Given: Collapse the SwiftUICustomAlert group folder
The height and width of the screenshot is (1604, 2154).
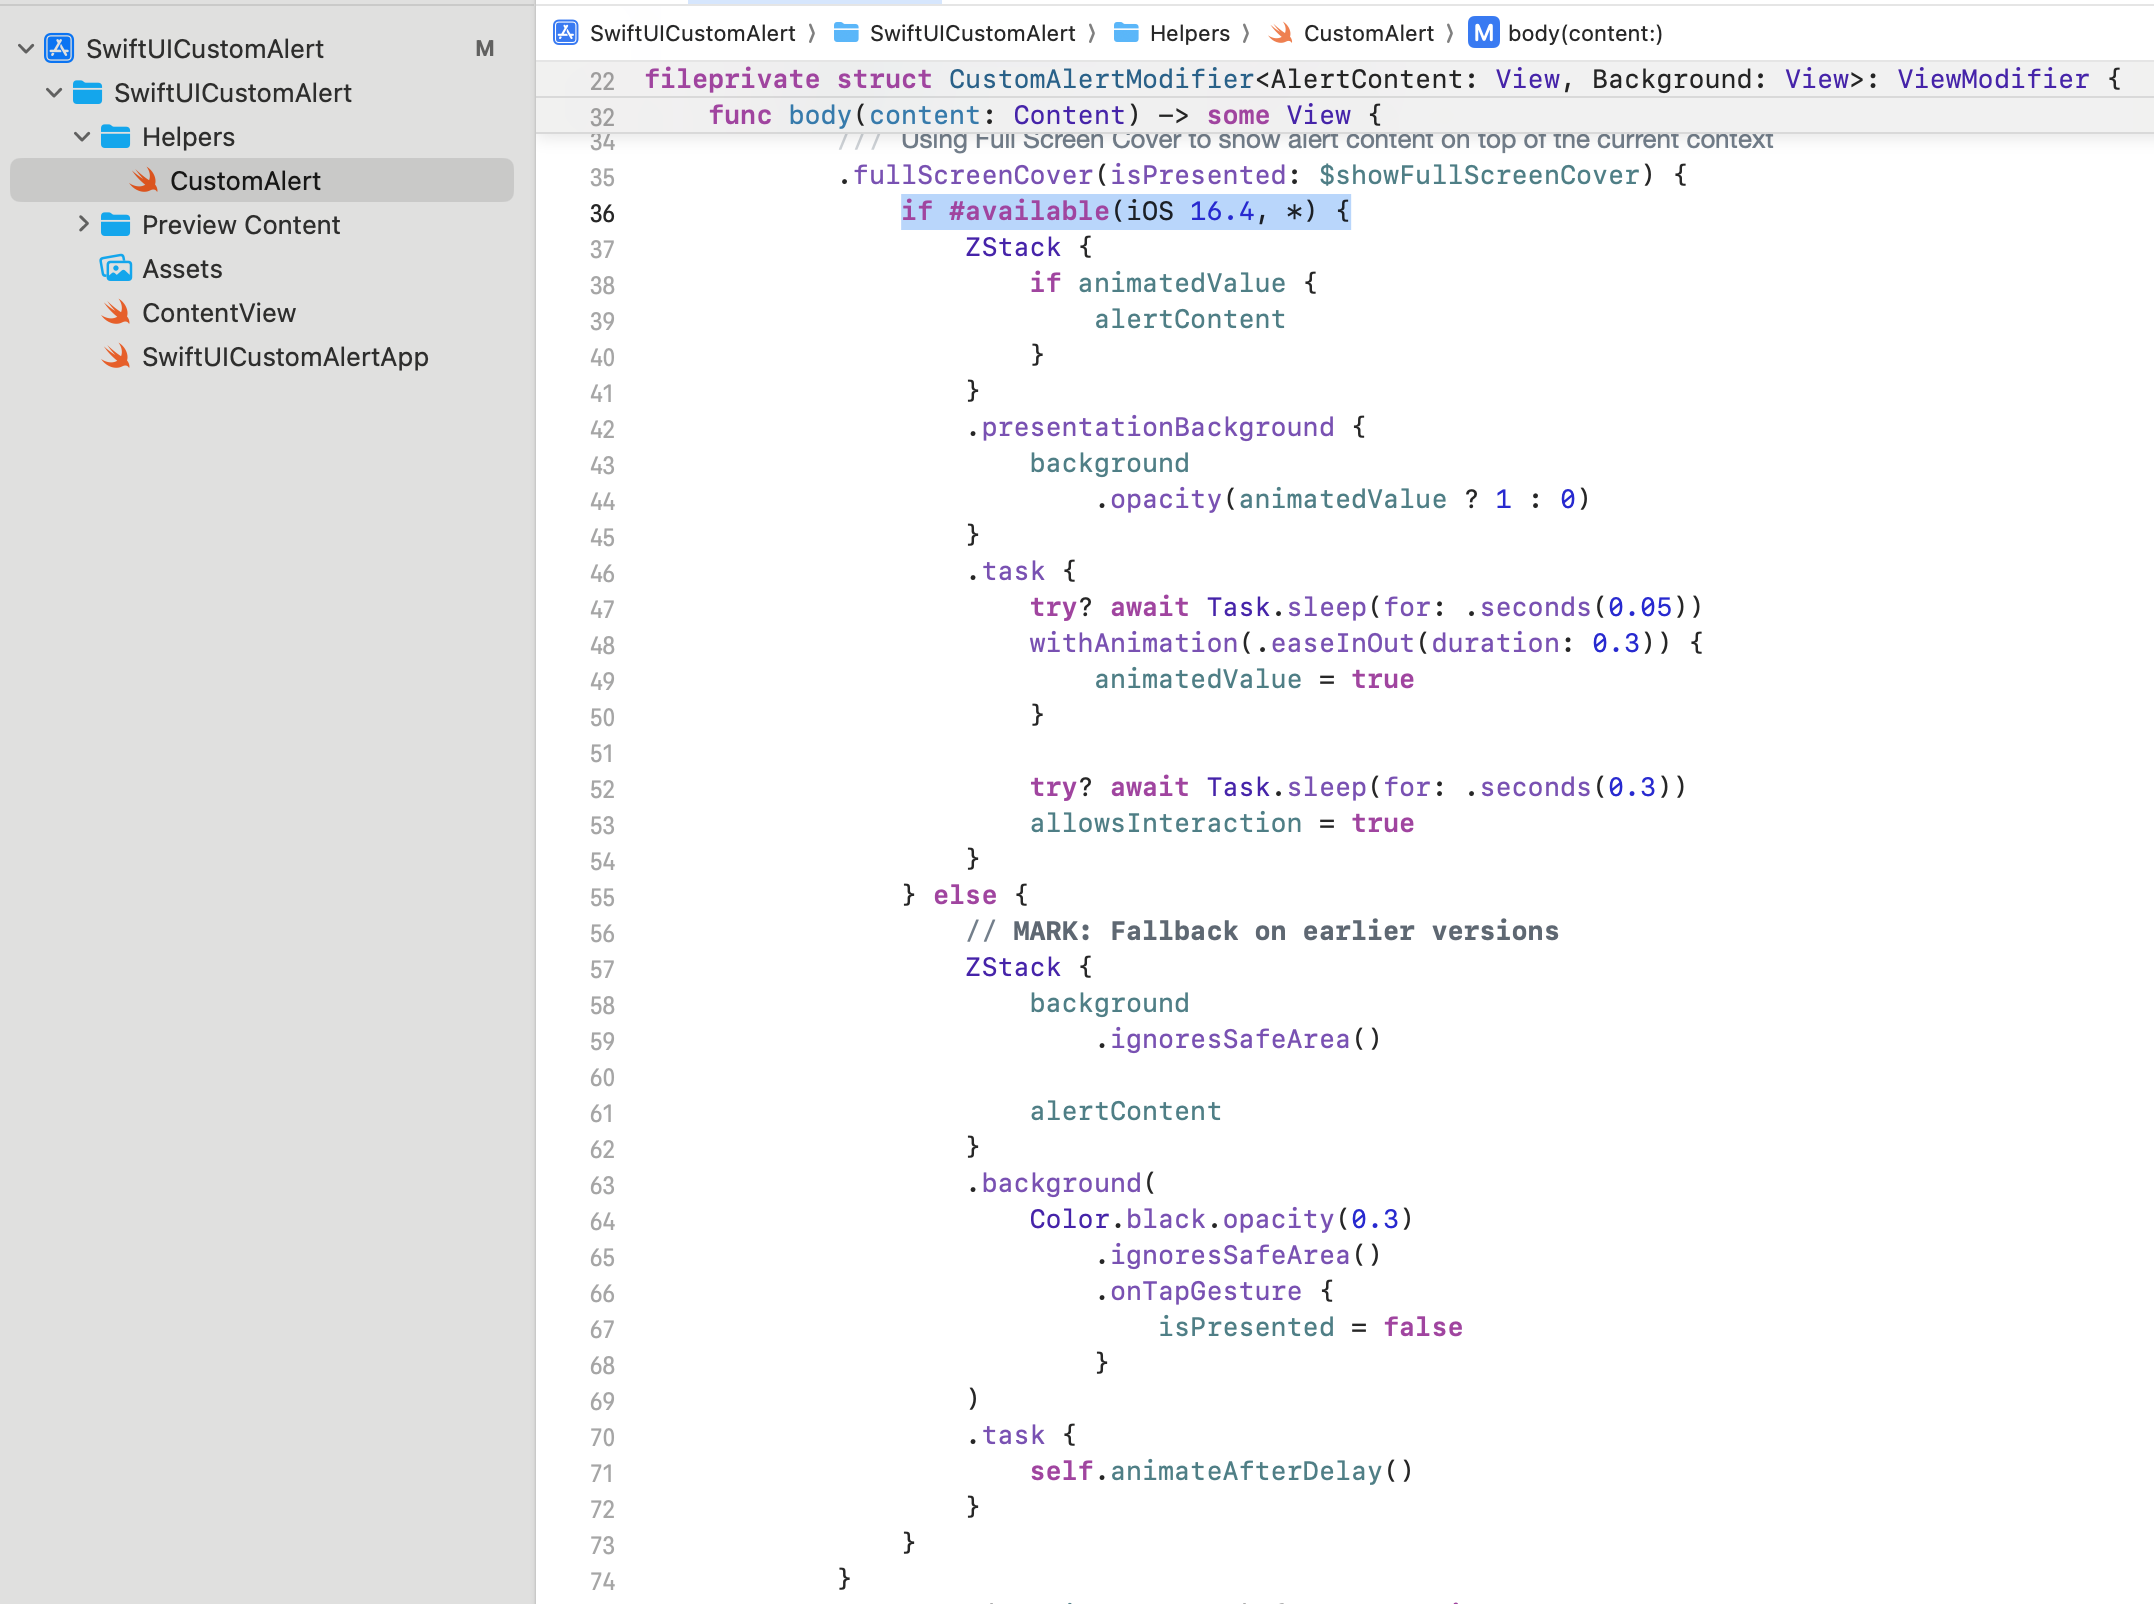Looking at the screenshot, I should pos(54,92).
